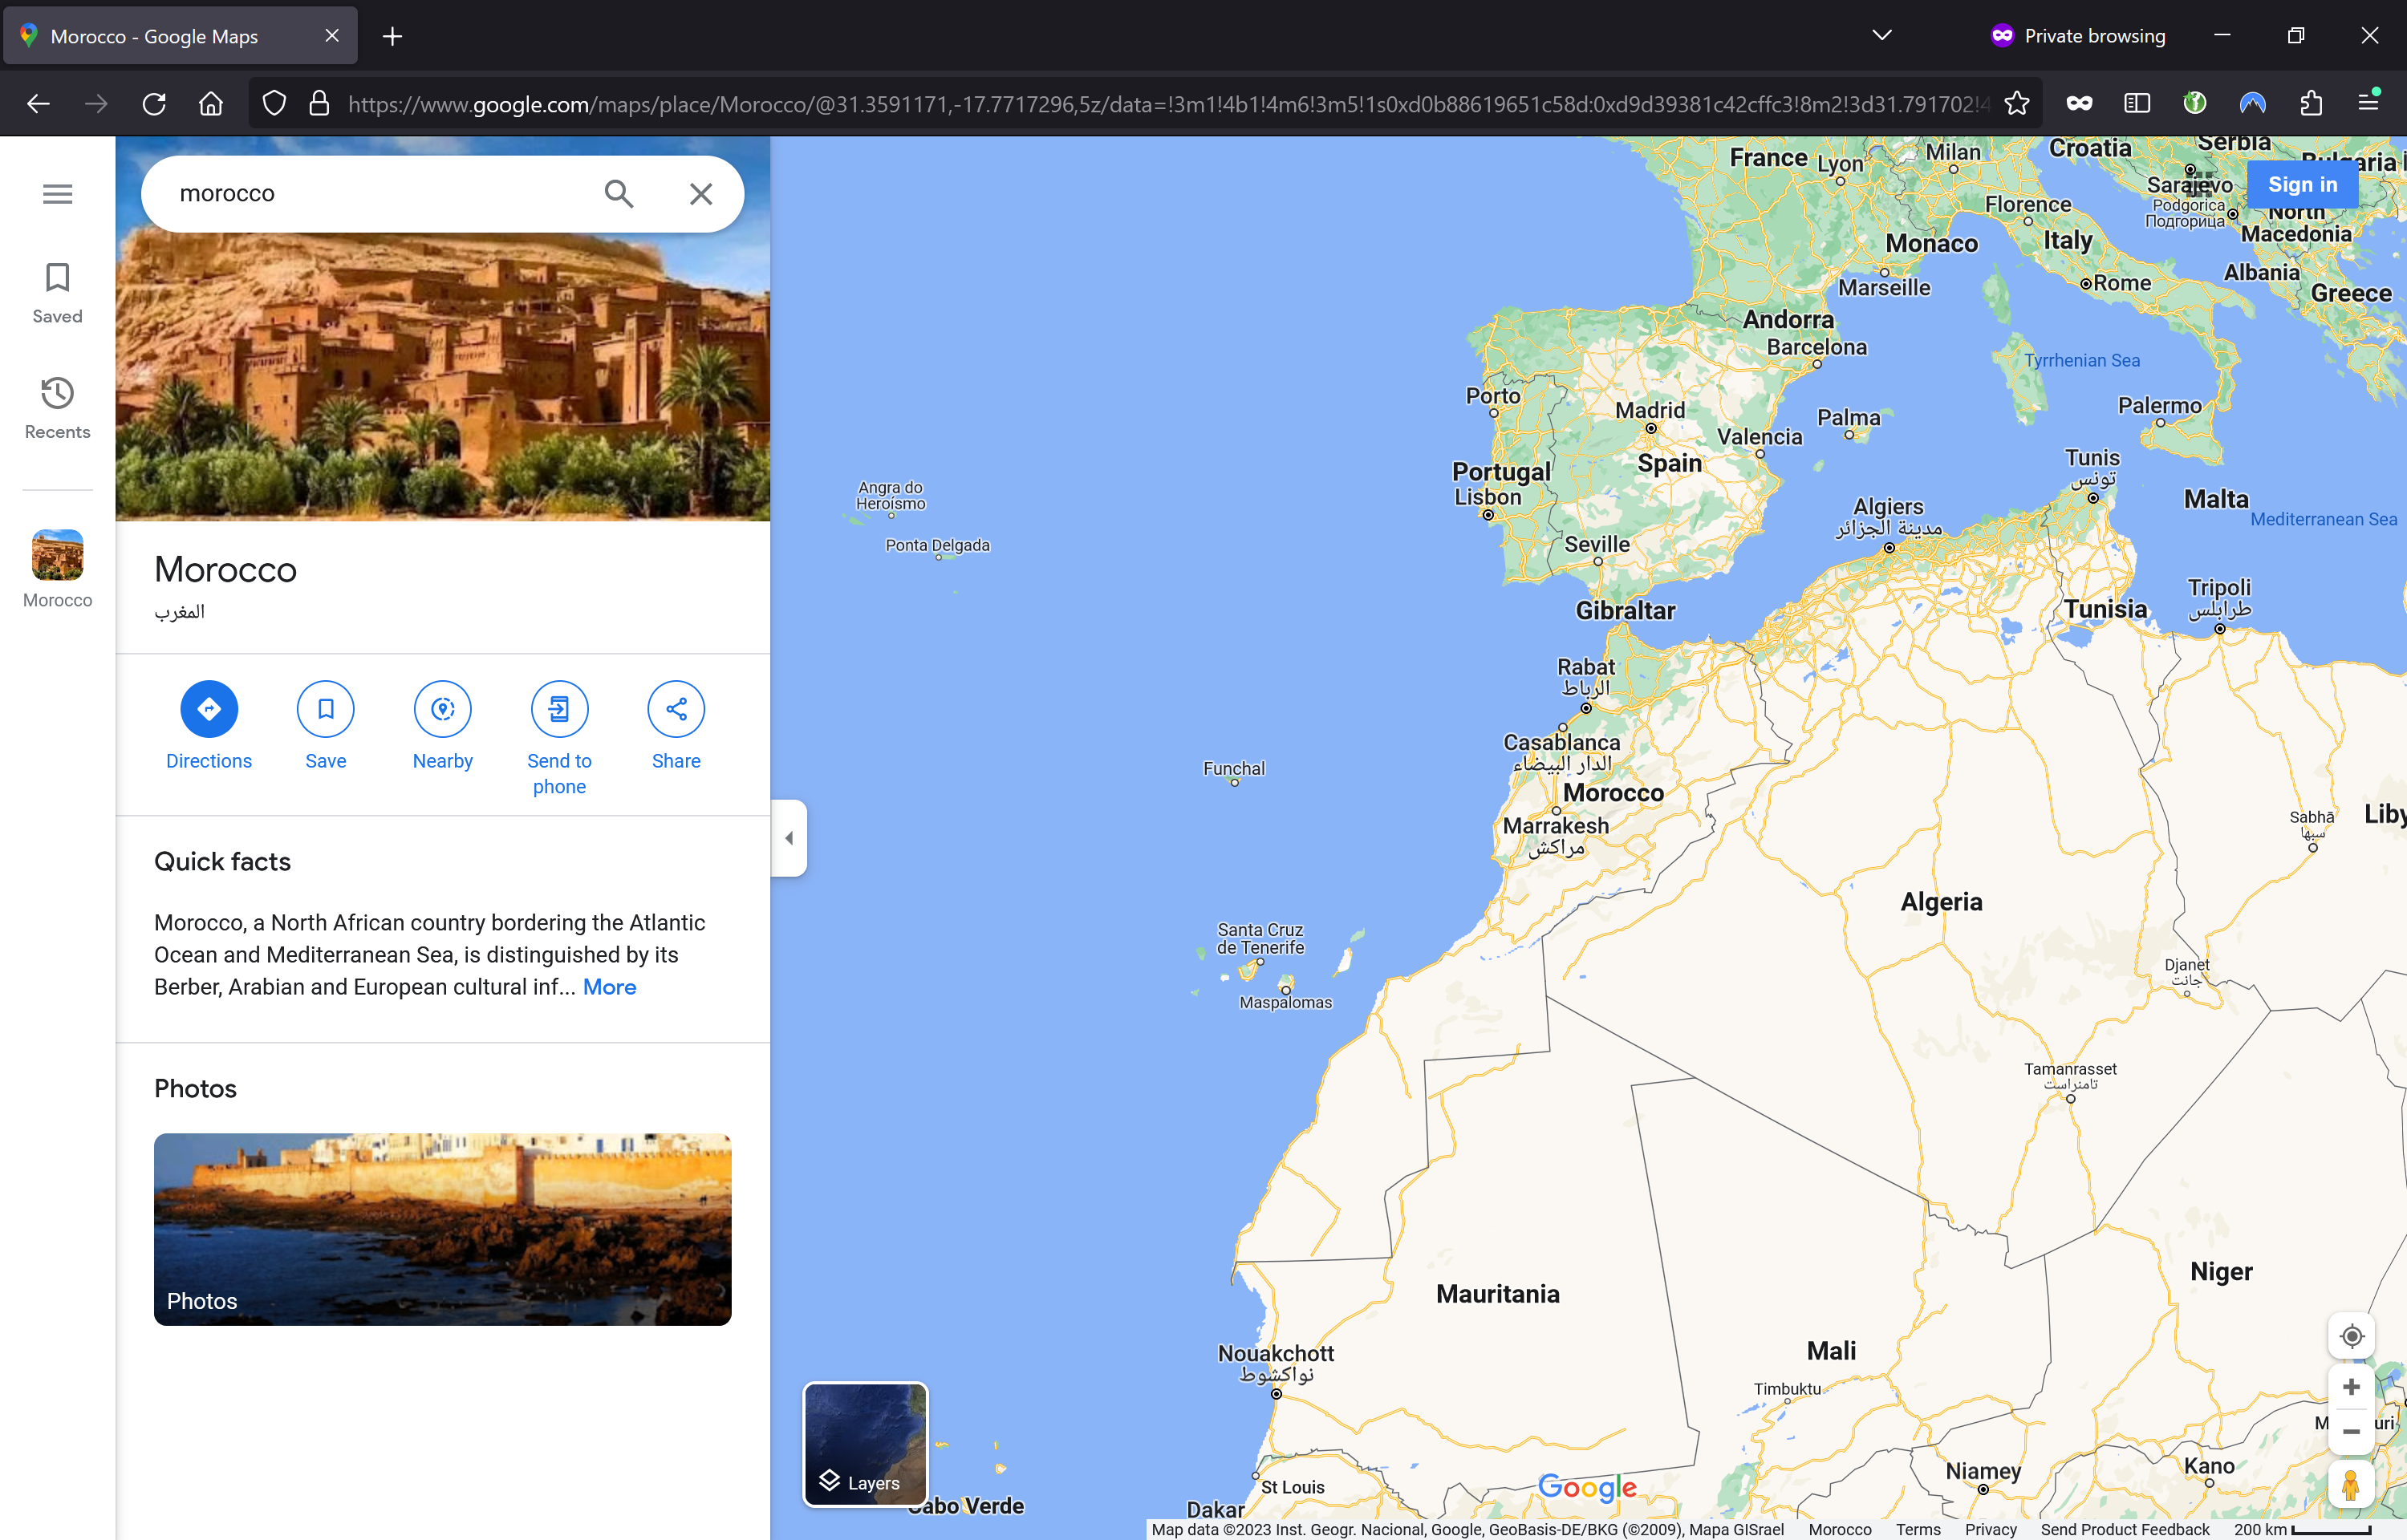Bookmark this page with star icon

pos(2016,104)
